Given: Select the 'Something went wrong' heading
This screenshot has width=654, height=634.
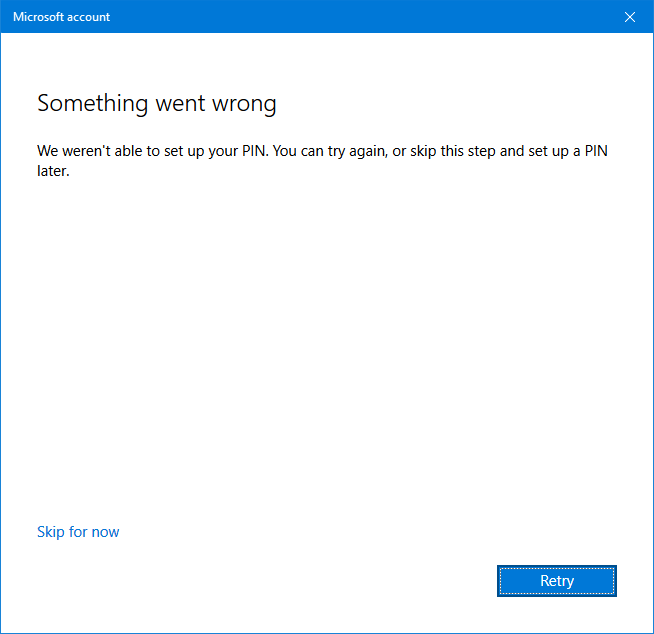Looking at the screenshot, I should coord(157,103).
